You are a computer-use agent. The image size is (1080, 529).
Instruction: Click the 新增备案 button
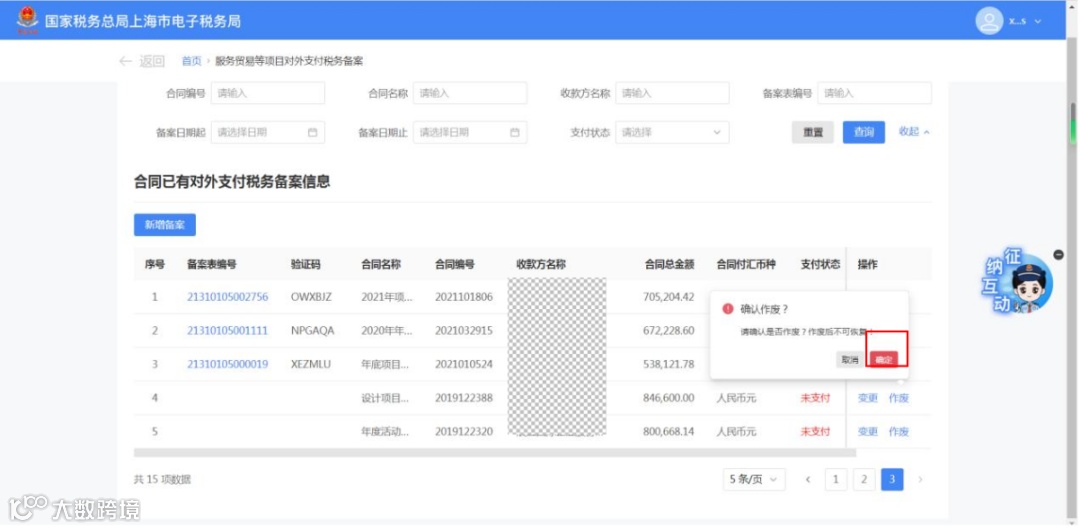point(165,225)
